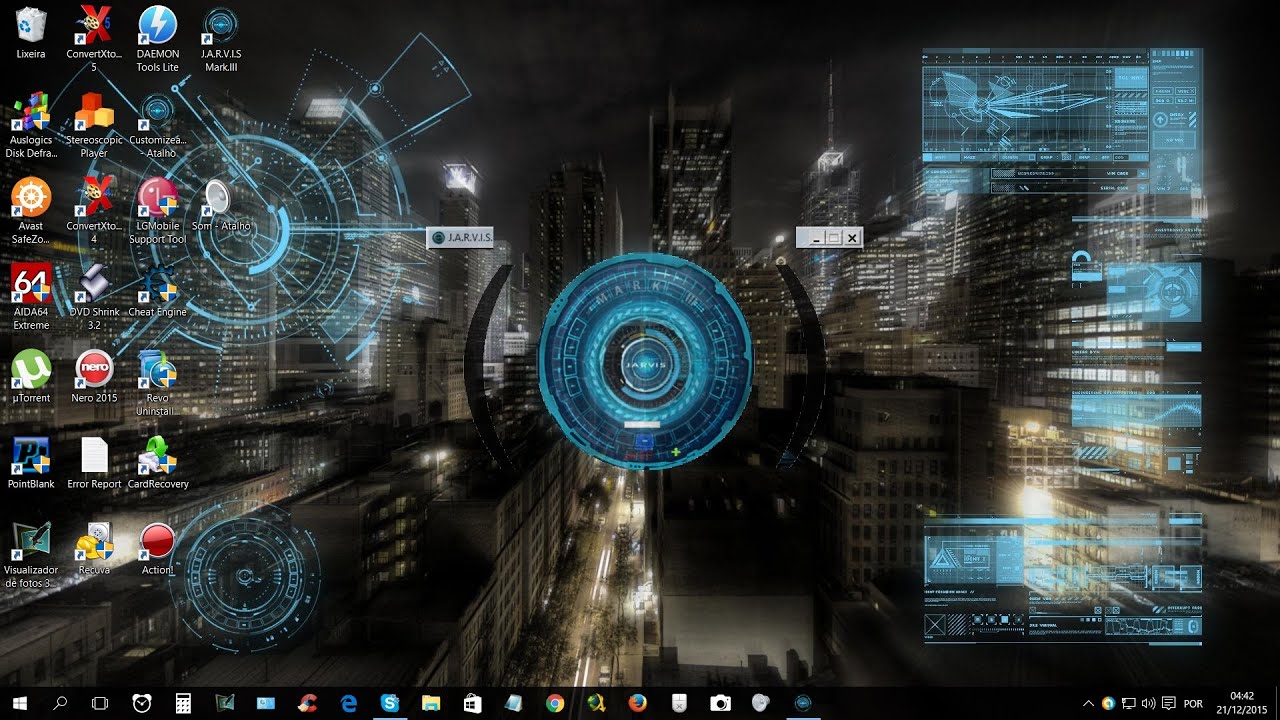Launch Firefox from the taskbar
The image size is (1280, 720).
pyautogui.click(x=637, y=703)
